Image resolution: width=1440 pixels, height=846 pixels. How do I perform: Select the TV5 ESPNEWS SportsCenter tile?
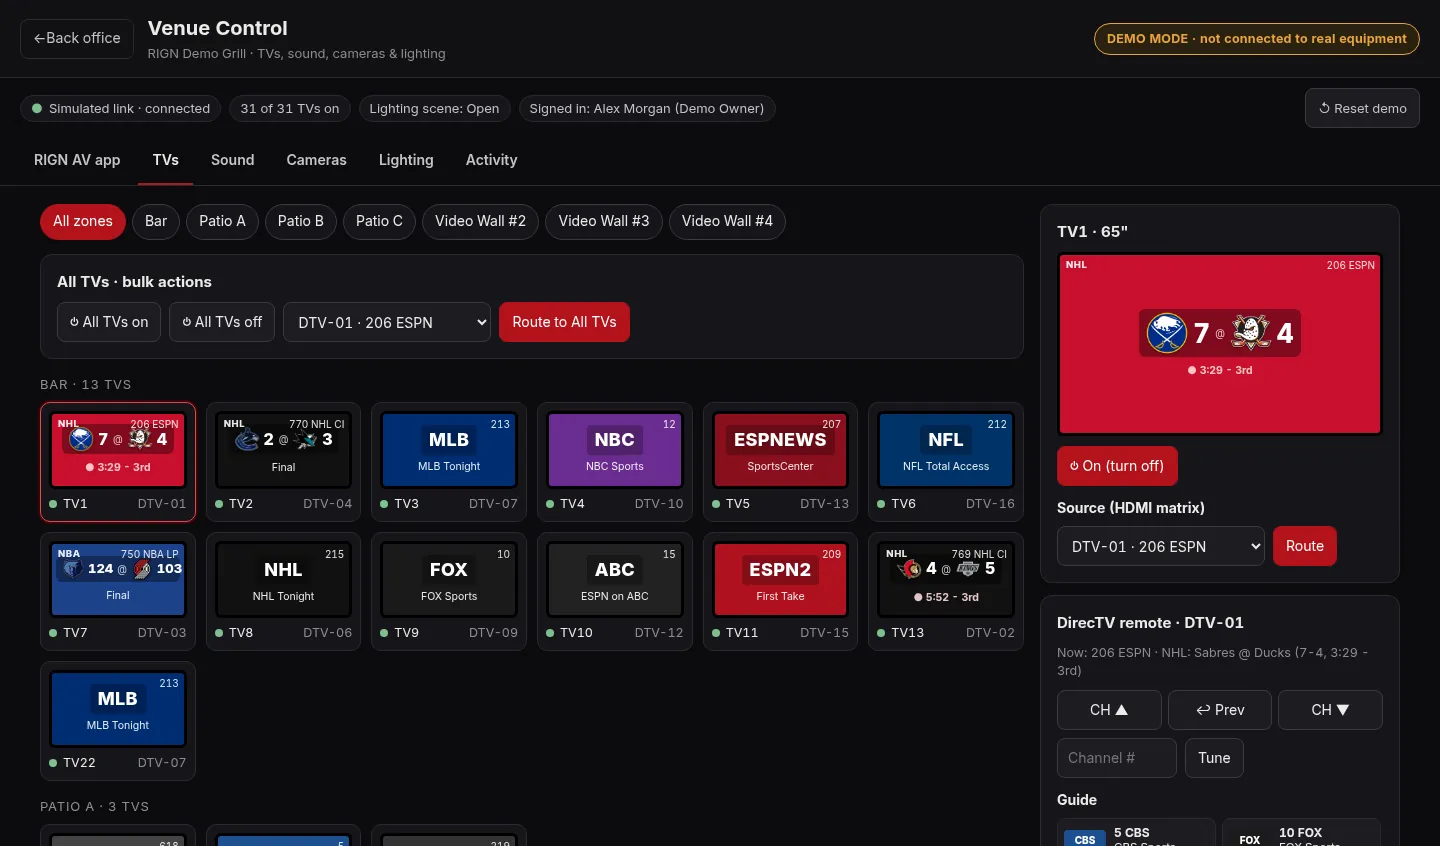click(x=781, y=462)
